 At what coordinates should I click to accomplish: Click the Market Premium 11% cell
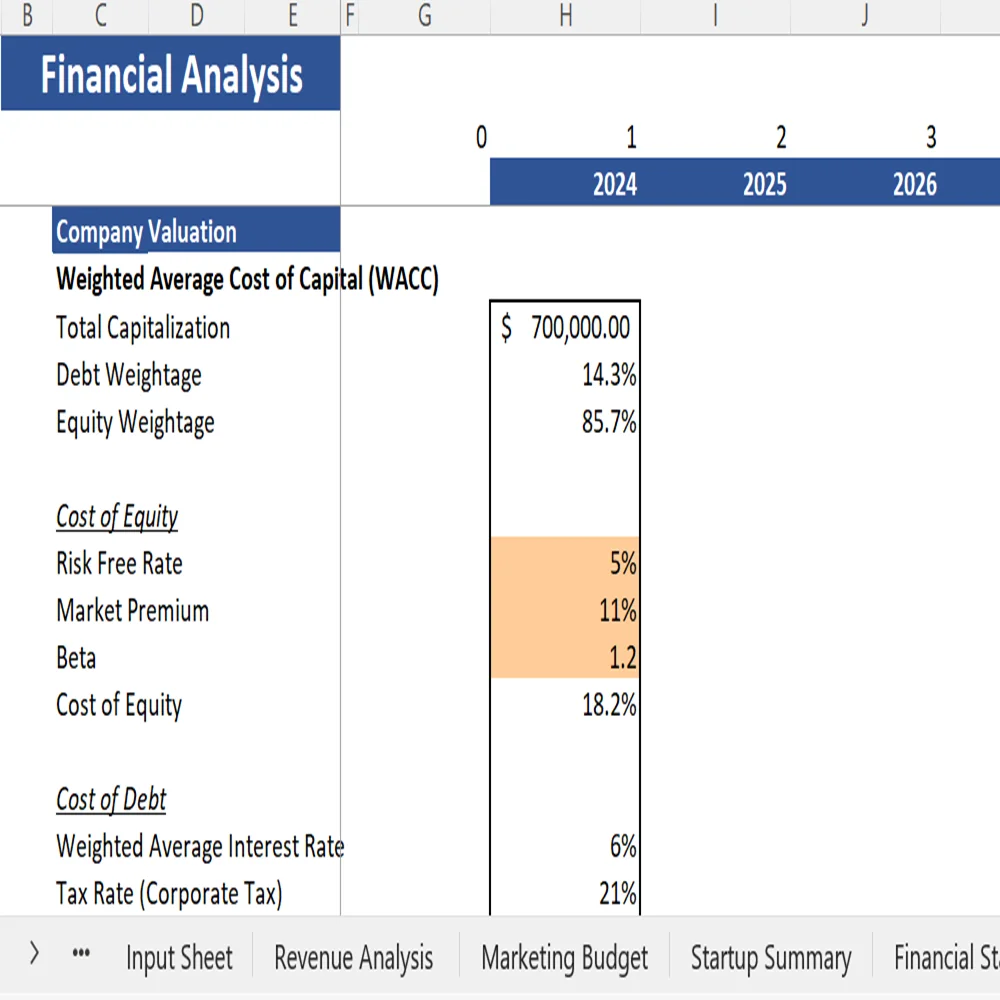pyautogui.click(x=565, y=610)
